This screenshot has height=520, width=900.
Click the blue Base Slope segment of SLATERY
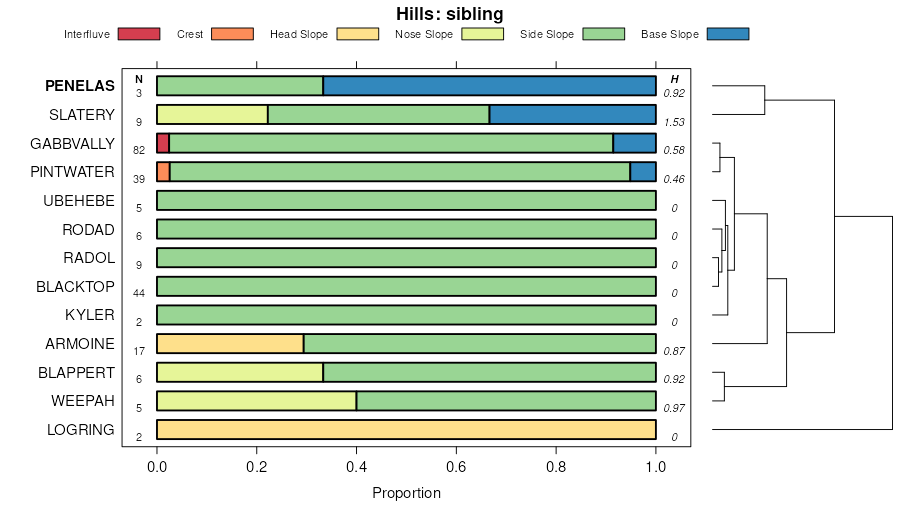coord(572,114)
